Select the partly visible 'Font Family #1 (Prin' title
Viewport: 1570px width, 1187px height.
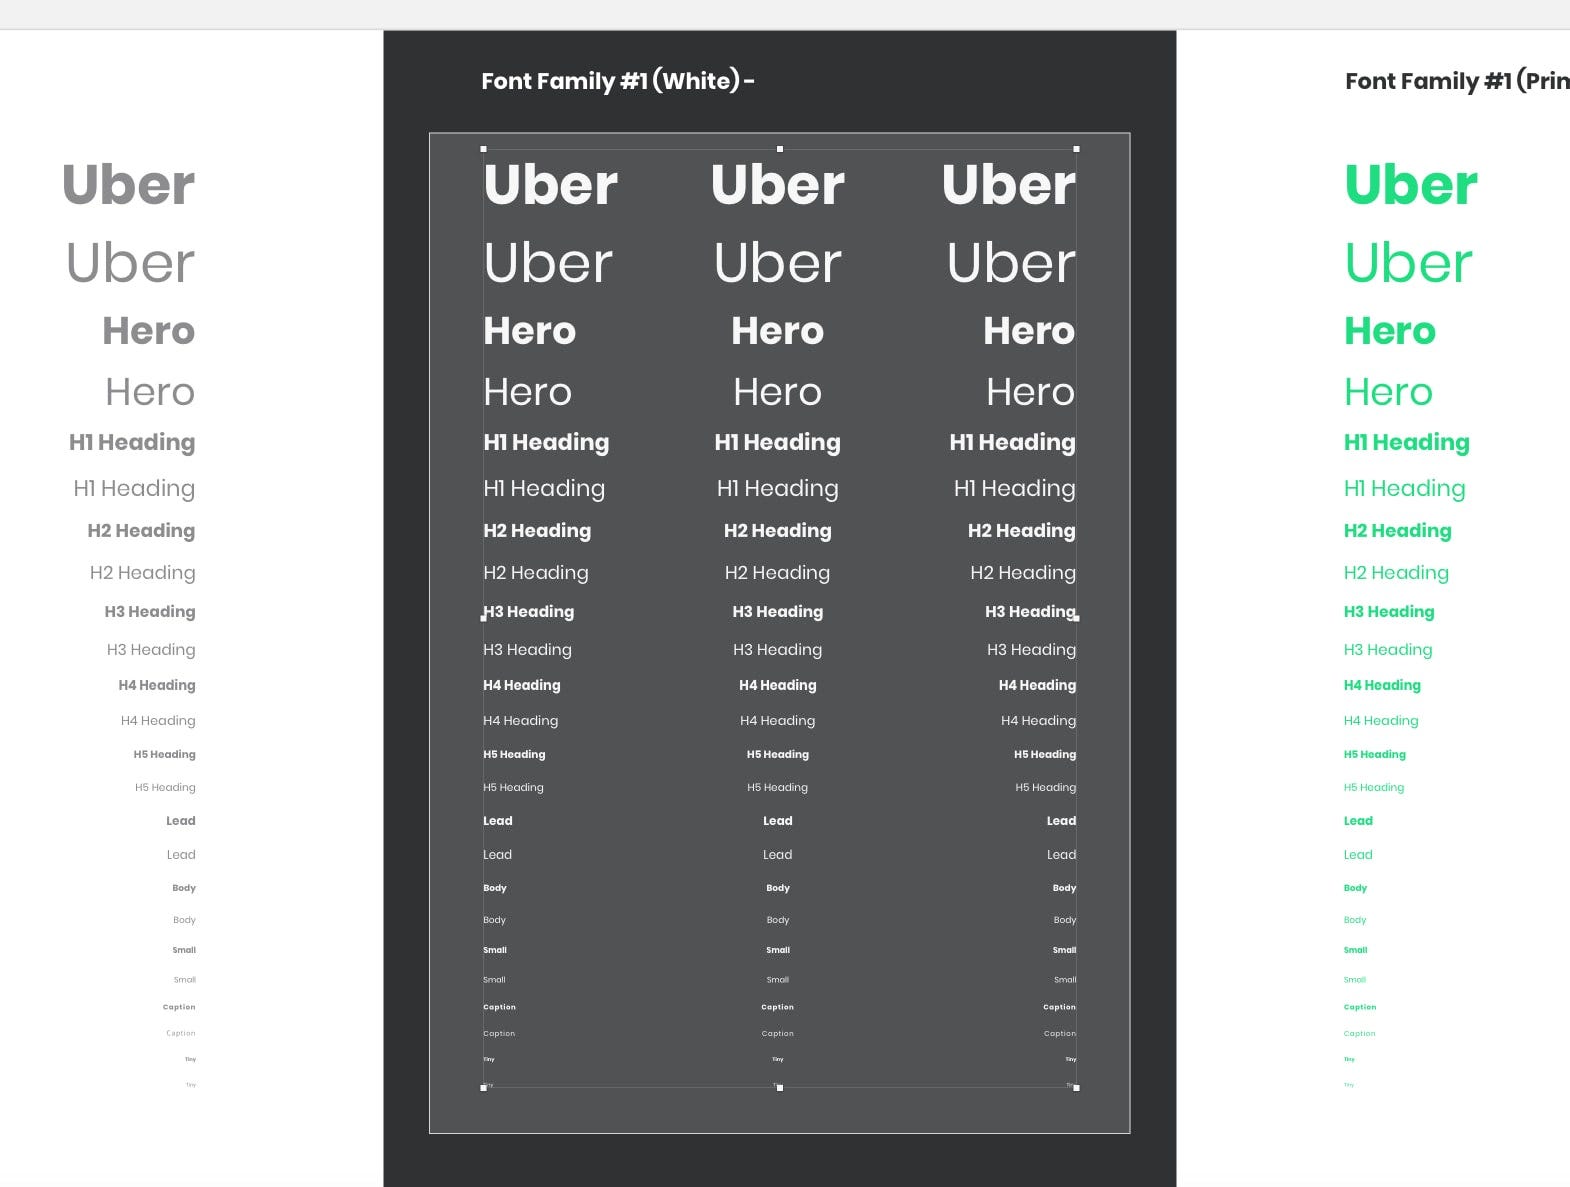1457,81
